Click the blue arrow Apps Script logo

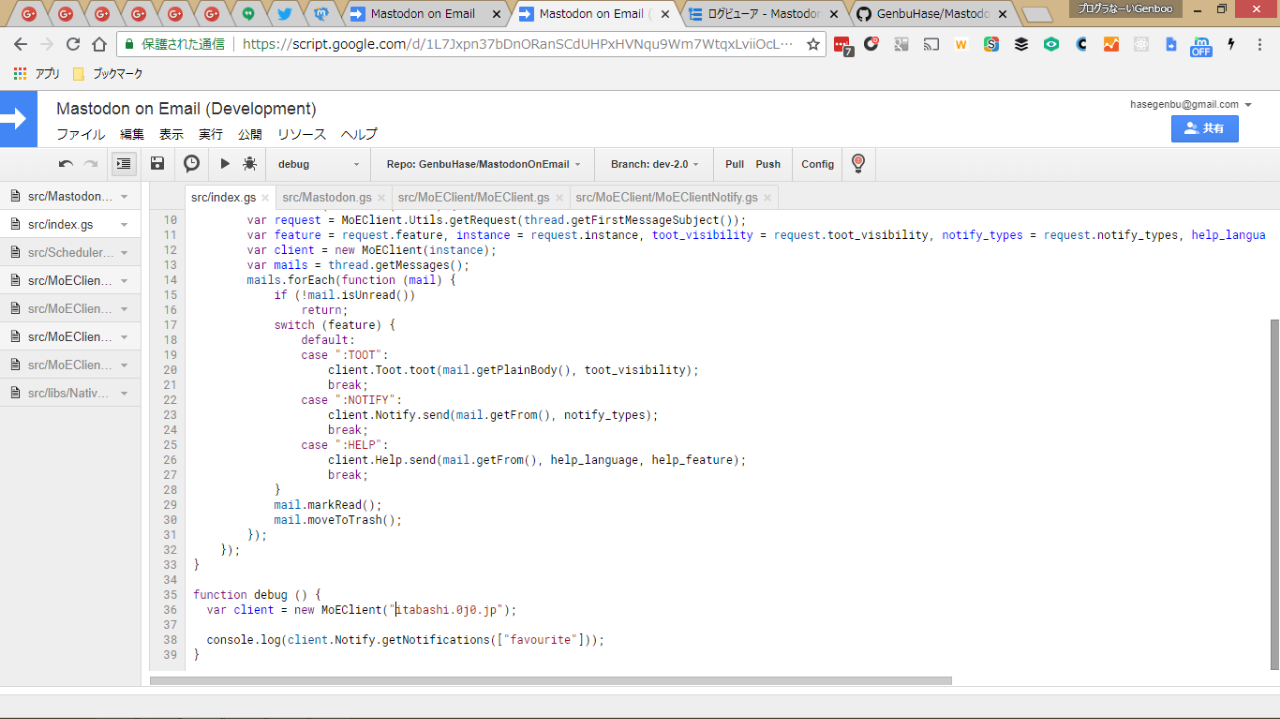click(18, 119)
